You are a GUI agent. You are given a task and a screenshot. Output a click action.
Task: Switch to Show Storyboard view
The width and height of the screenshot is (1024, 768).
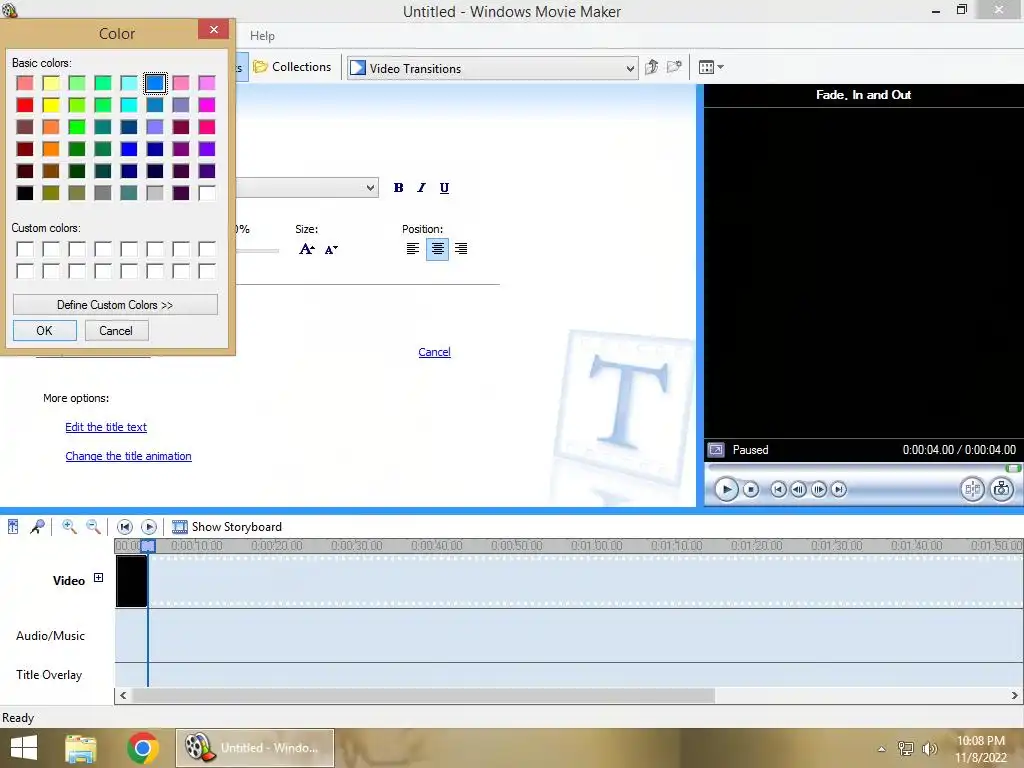tap(227, 526)
